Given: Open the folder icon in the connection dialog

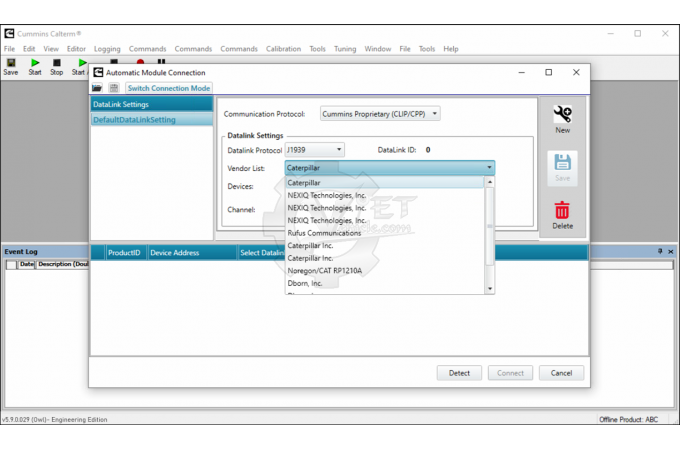Looking at the screenshot, I should coord(97,88).
